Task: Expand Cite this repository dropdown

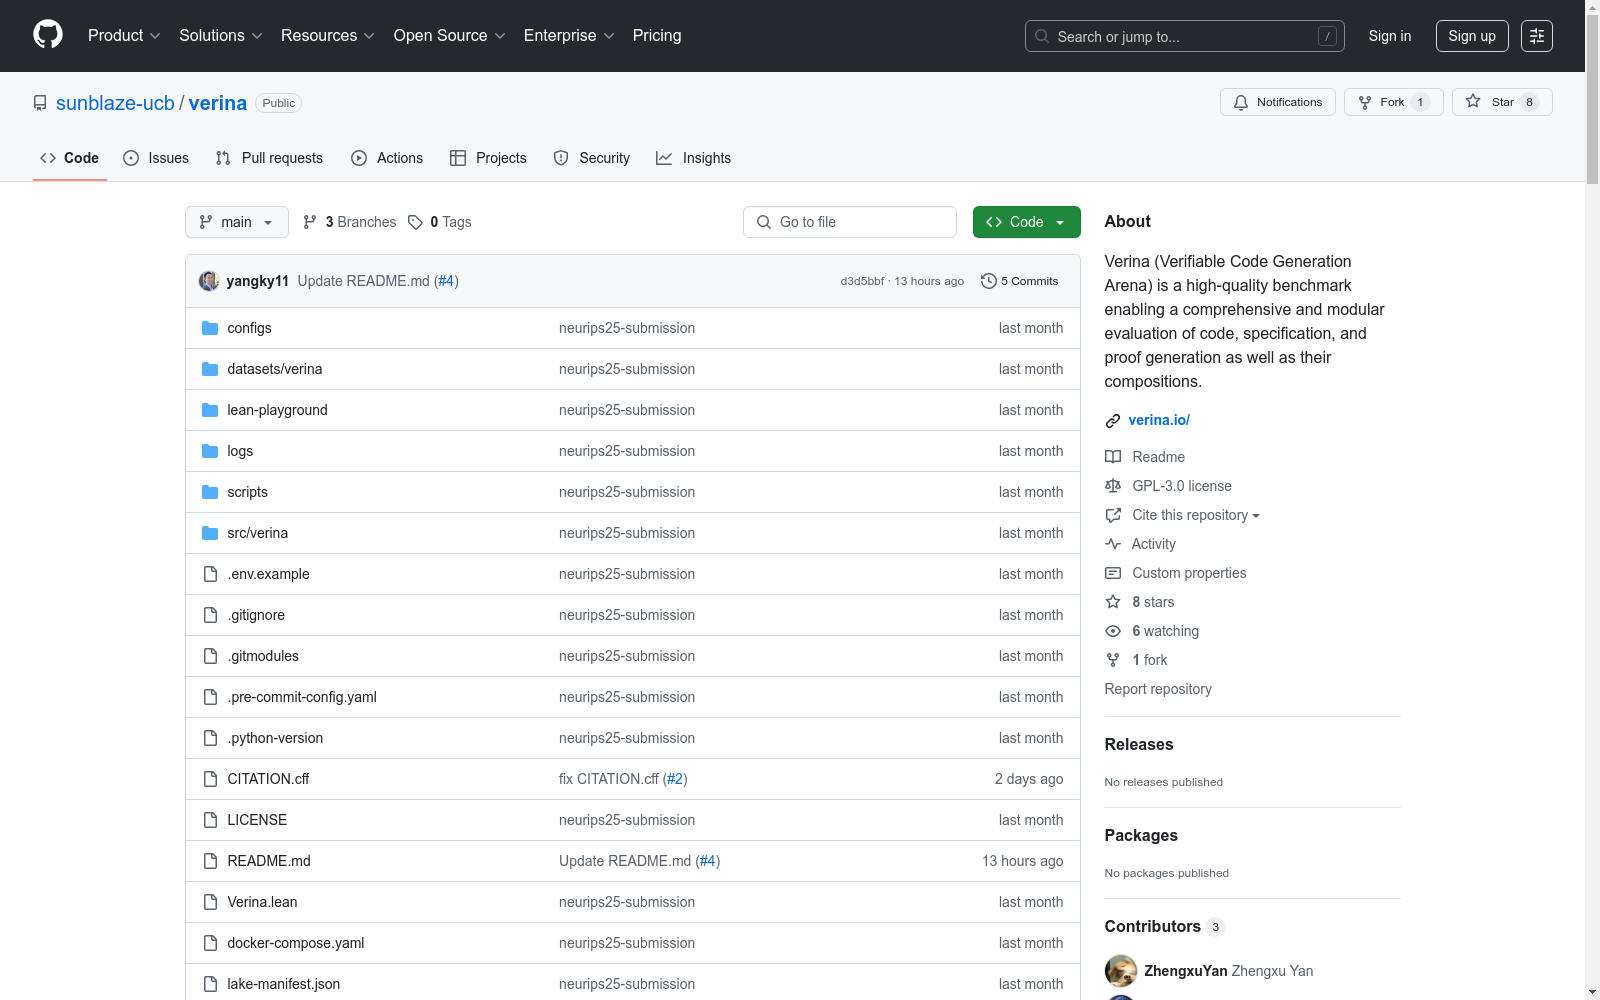Action: coord(1196,515)
